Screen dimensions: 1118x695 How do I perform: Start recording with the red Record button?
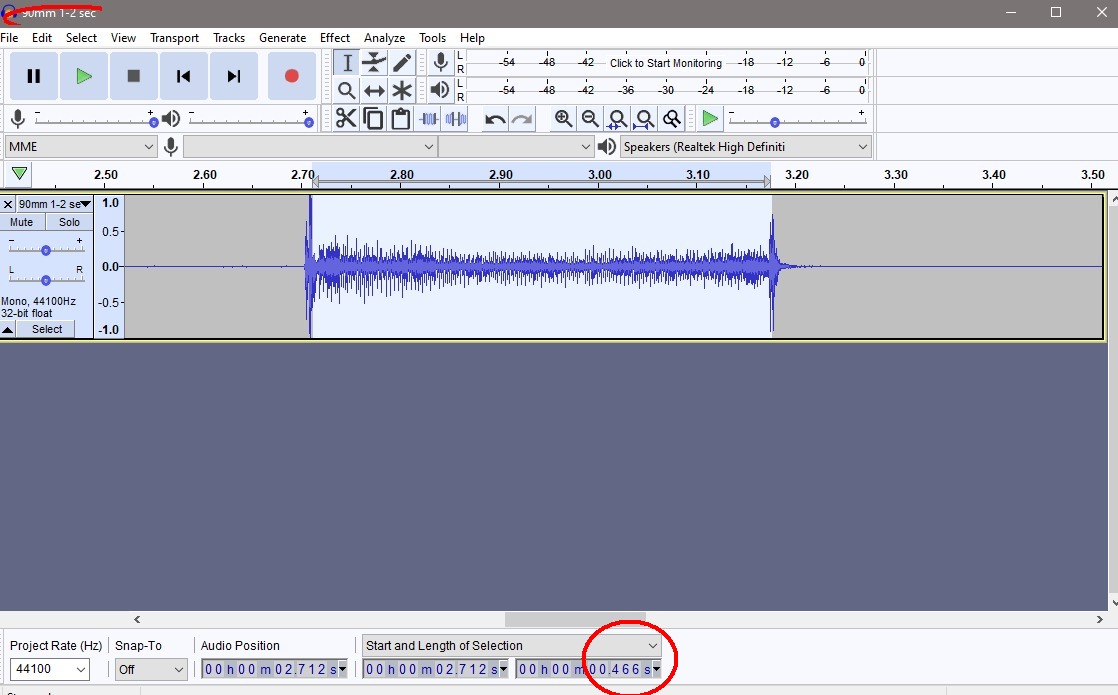[292, 76]
